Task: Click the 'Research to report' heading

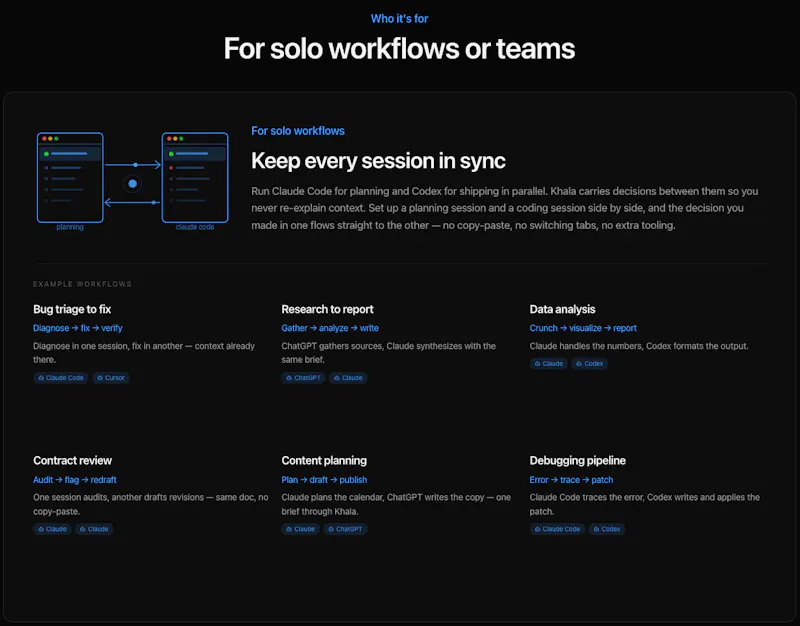Action: coord(328,309)
